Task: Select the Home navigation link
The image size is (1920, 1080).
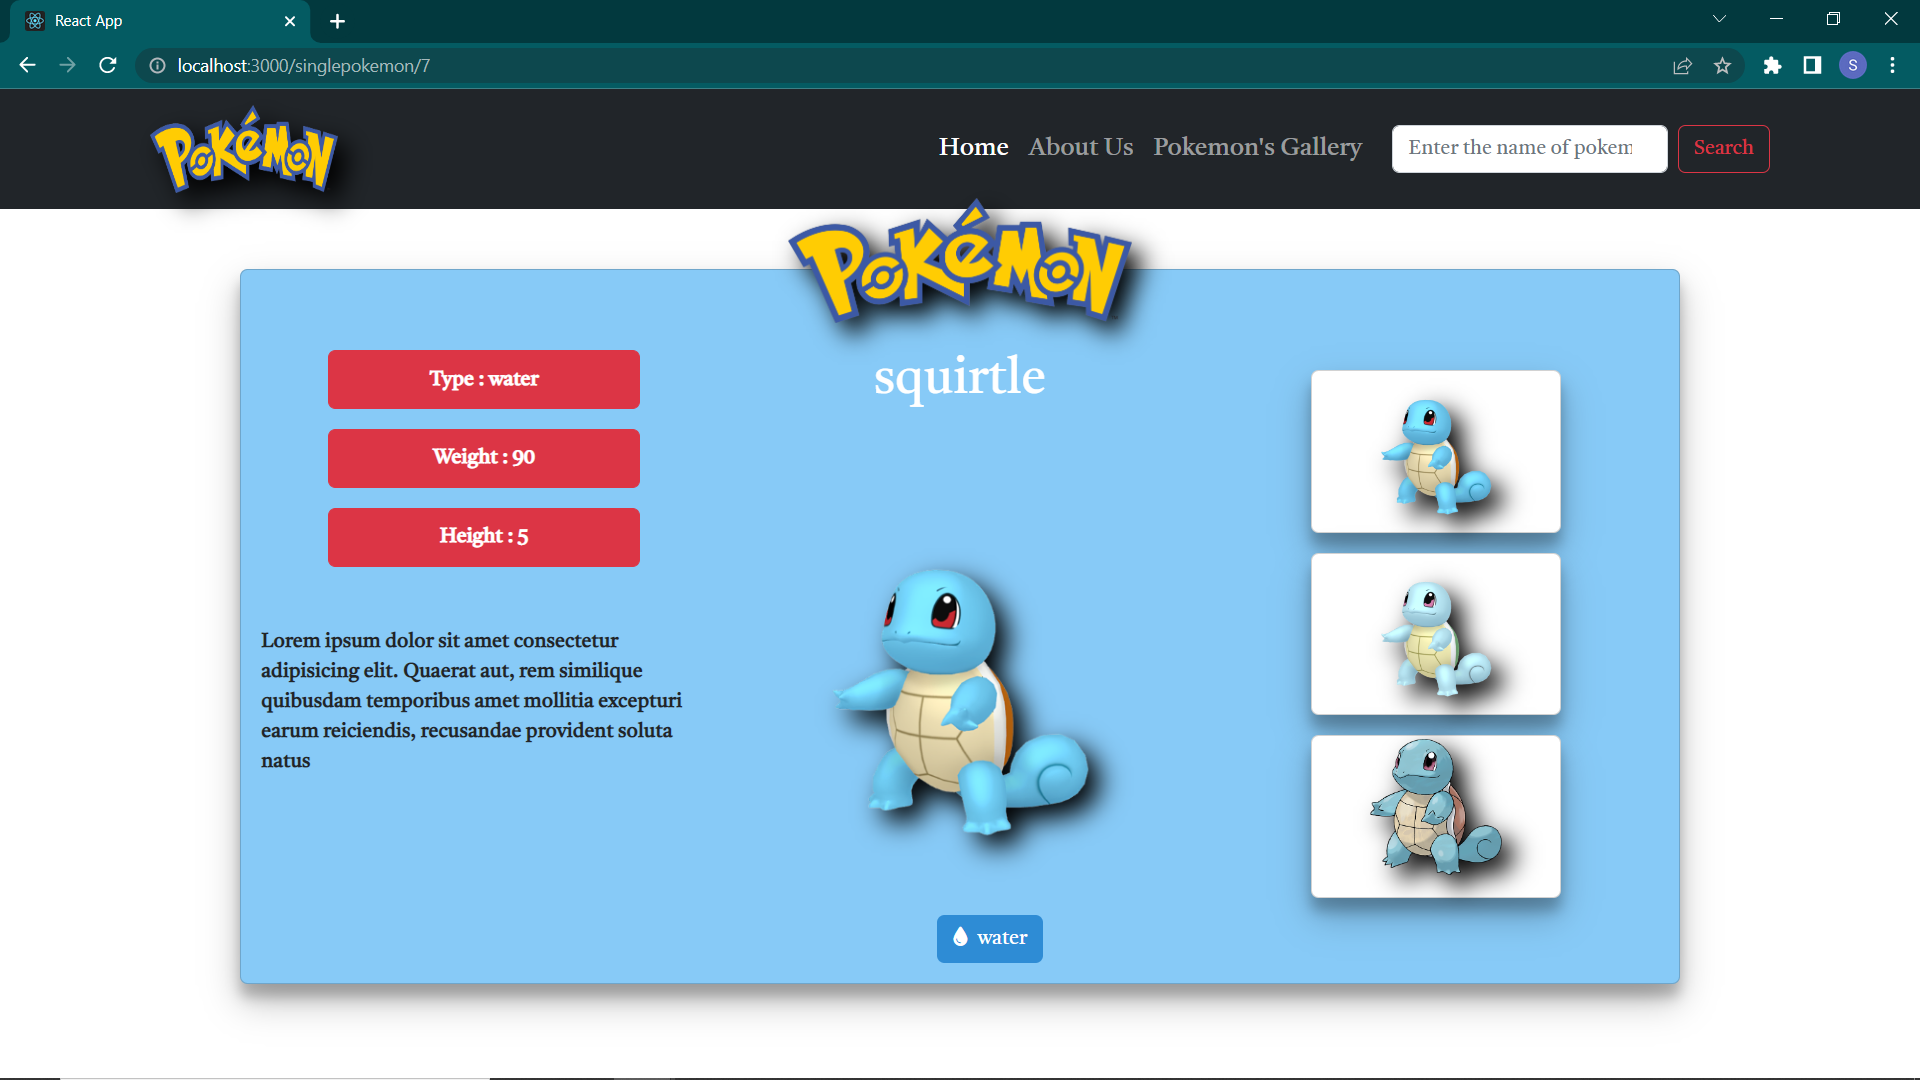Action: [x=972, y=147]
